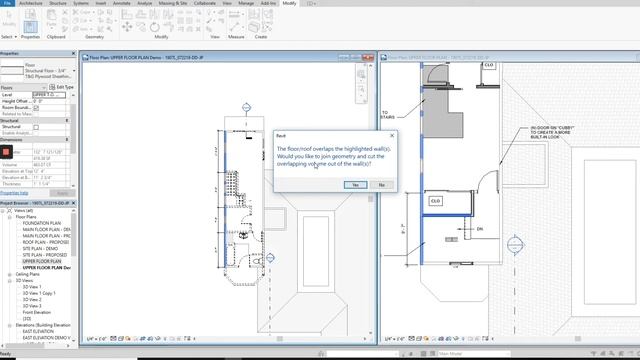Switch to the Architecture ribbon tab

click(31, 3)
